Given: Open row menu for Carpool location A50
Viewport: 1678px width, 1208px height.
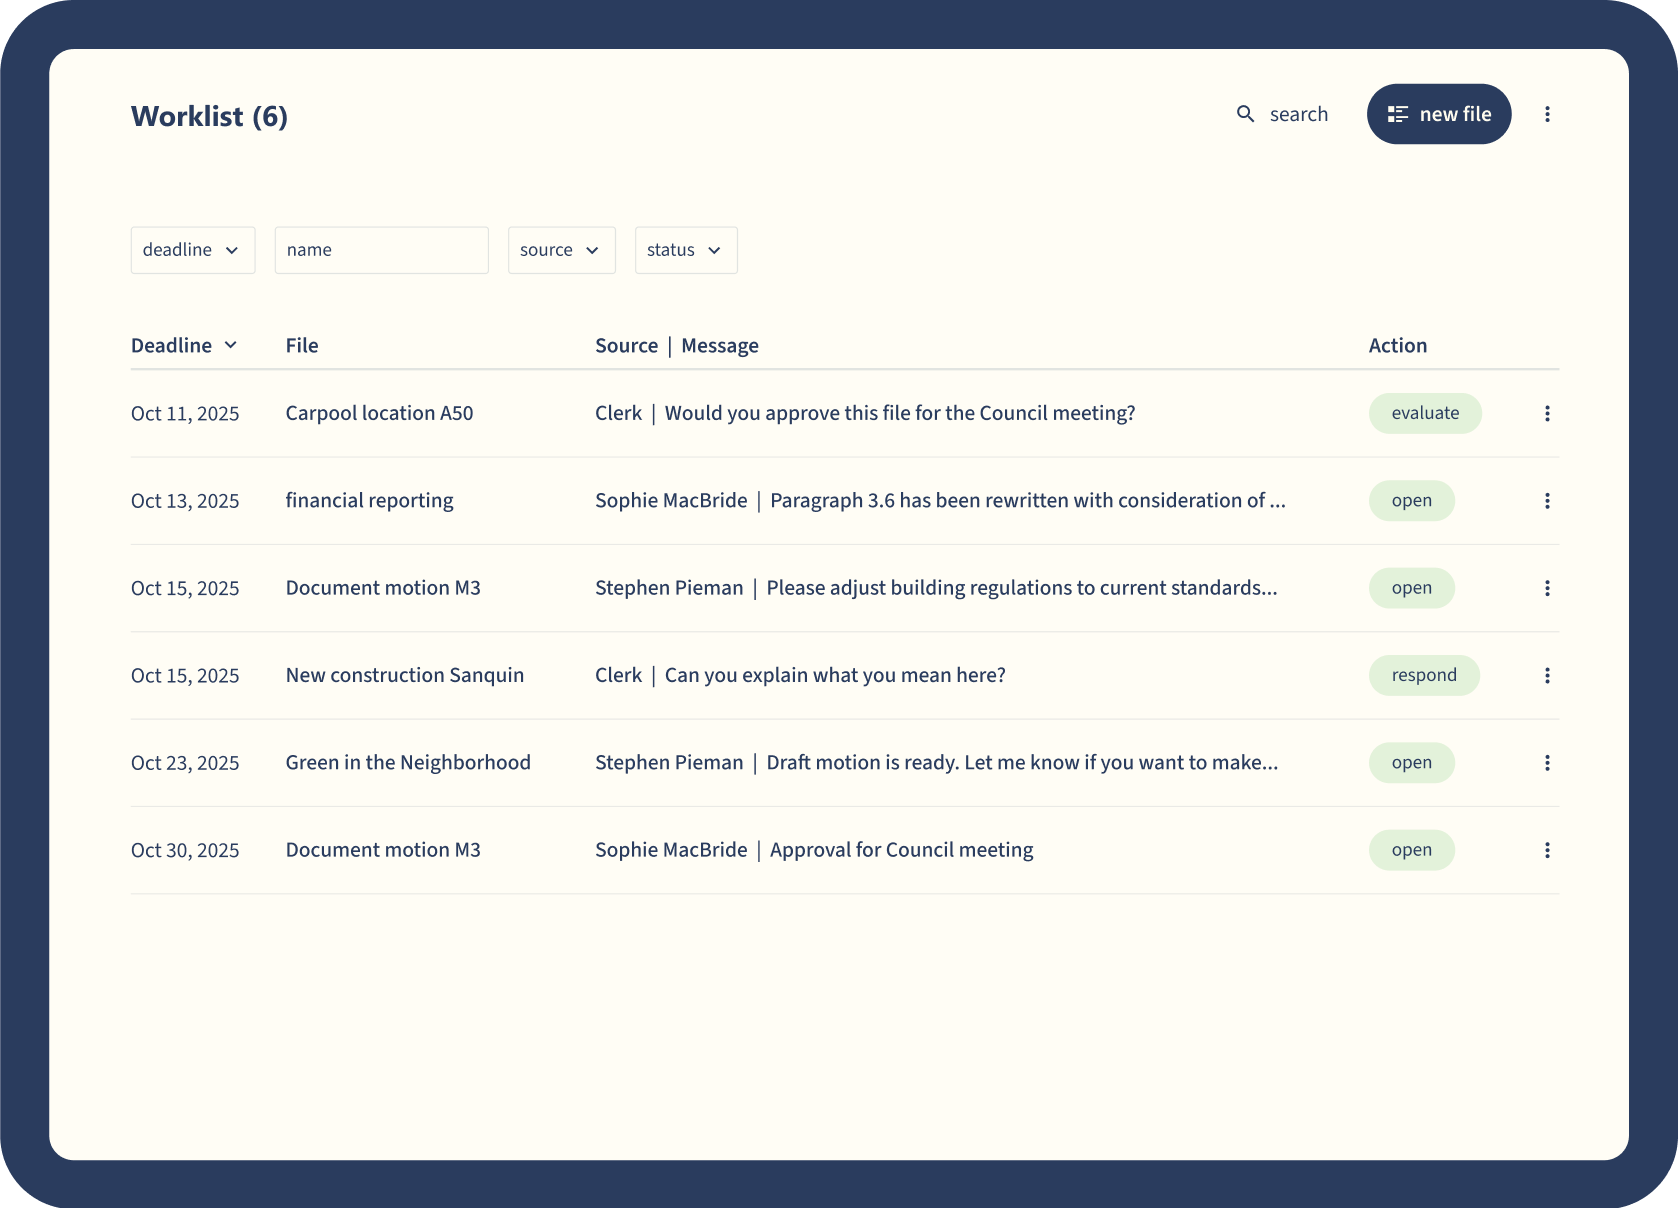Looking at the screenshot, I should [1547, 413].
